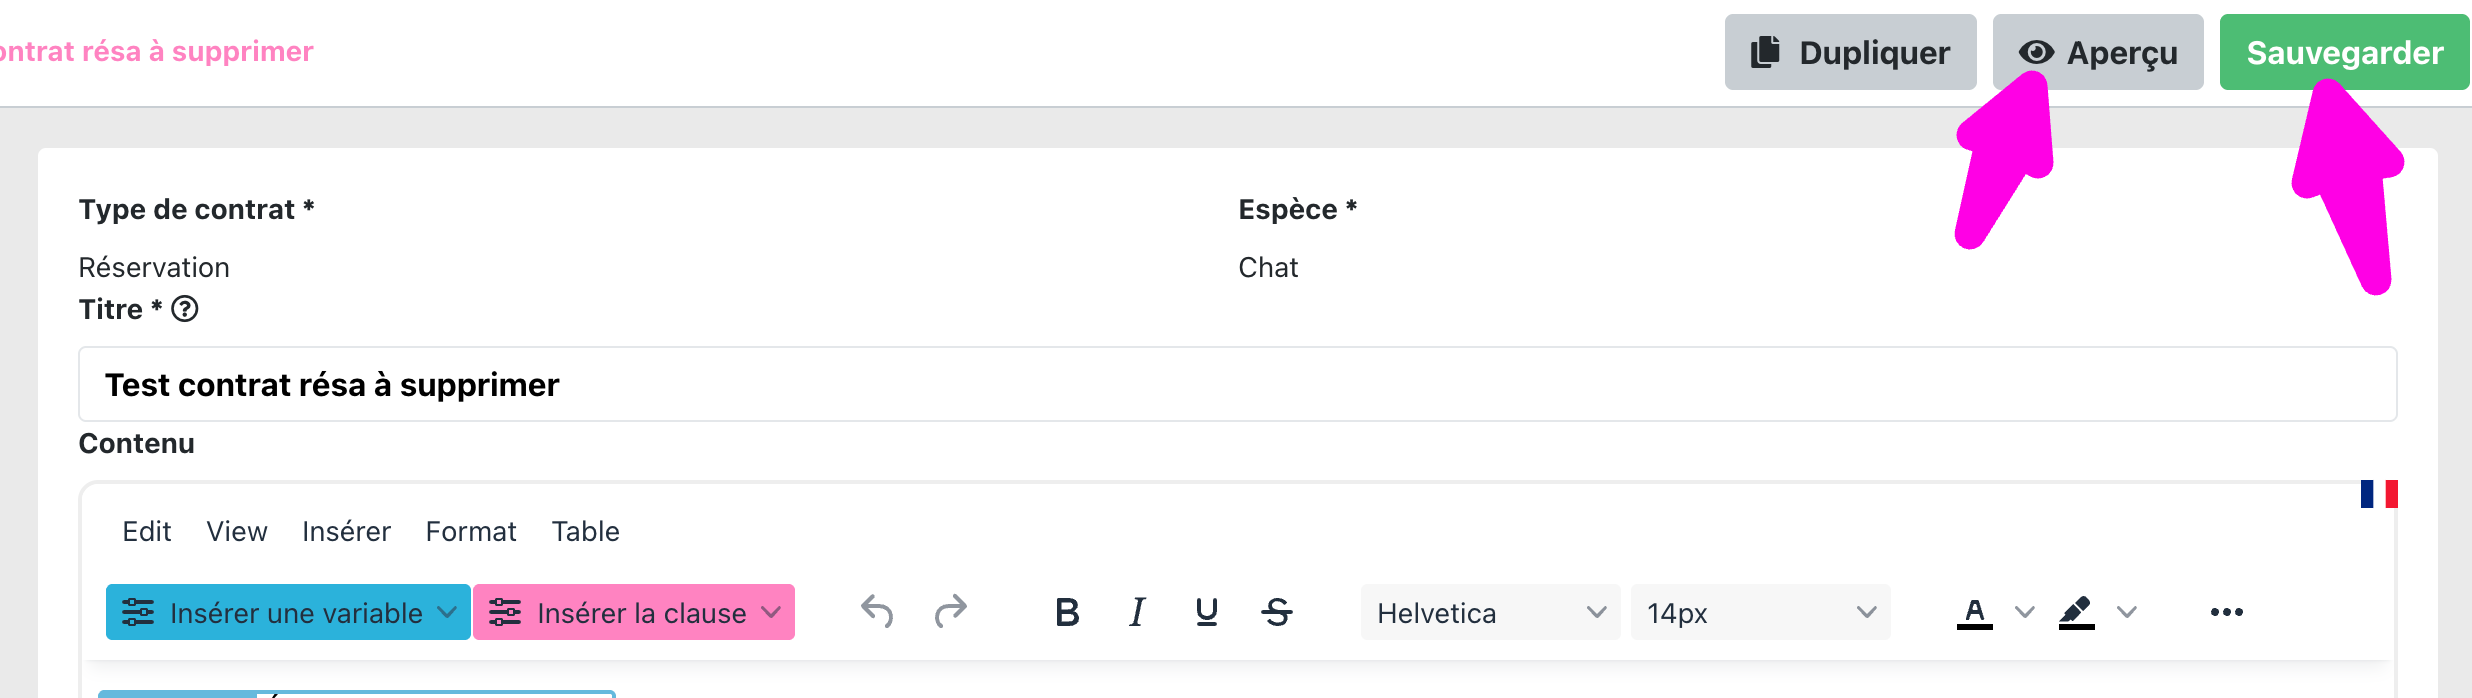Apply the highlight background color
2472x698 pixels.
(2077, 612)
